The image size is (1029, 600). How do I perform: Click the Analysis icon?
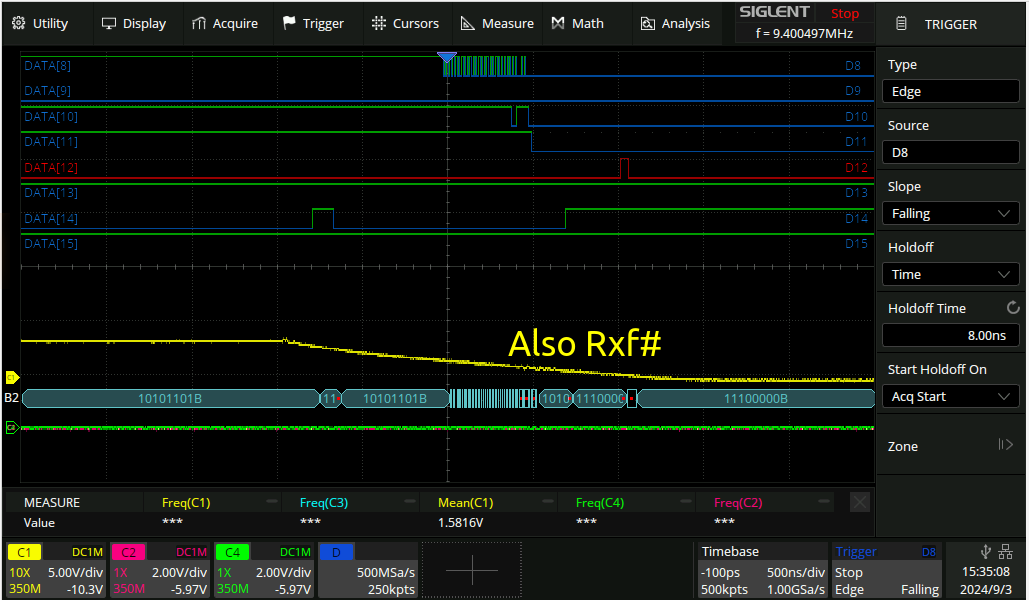click(648, 23)
